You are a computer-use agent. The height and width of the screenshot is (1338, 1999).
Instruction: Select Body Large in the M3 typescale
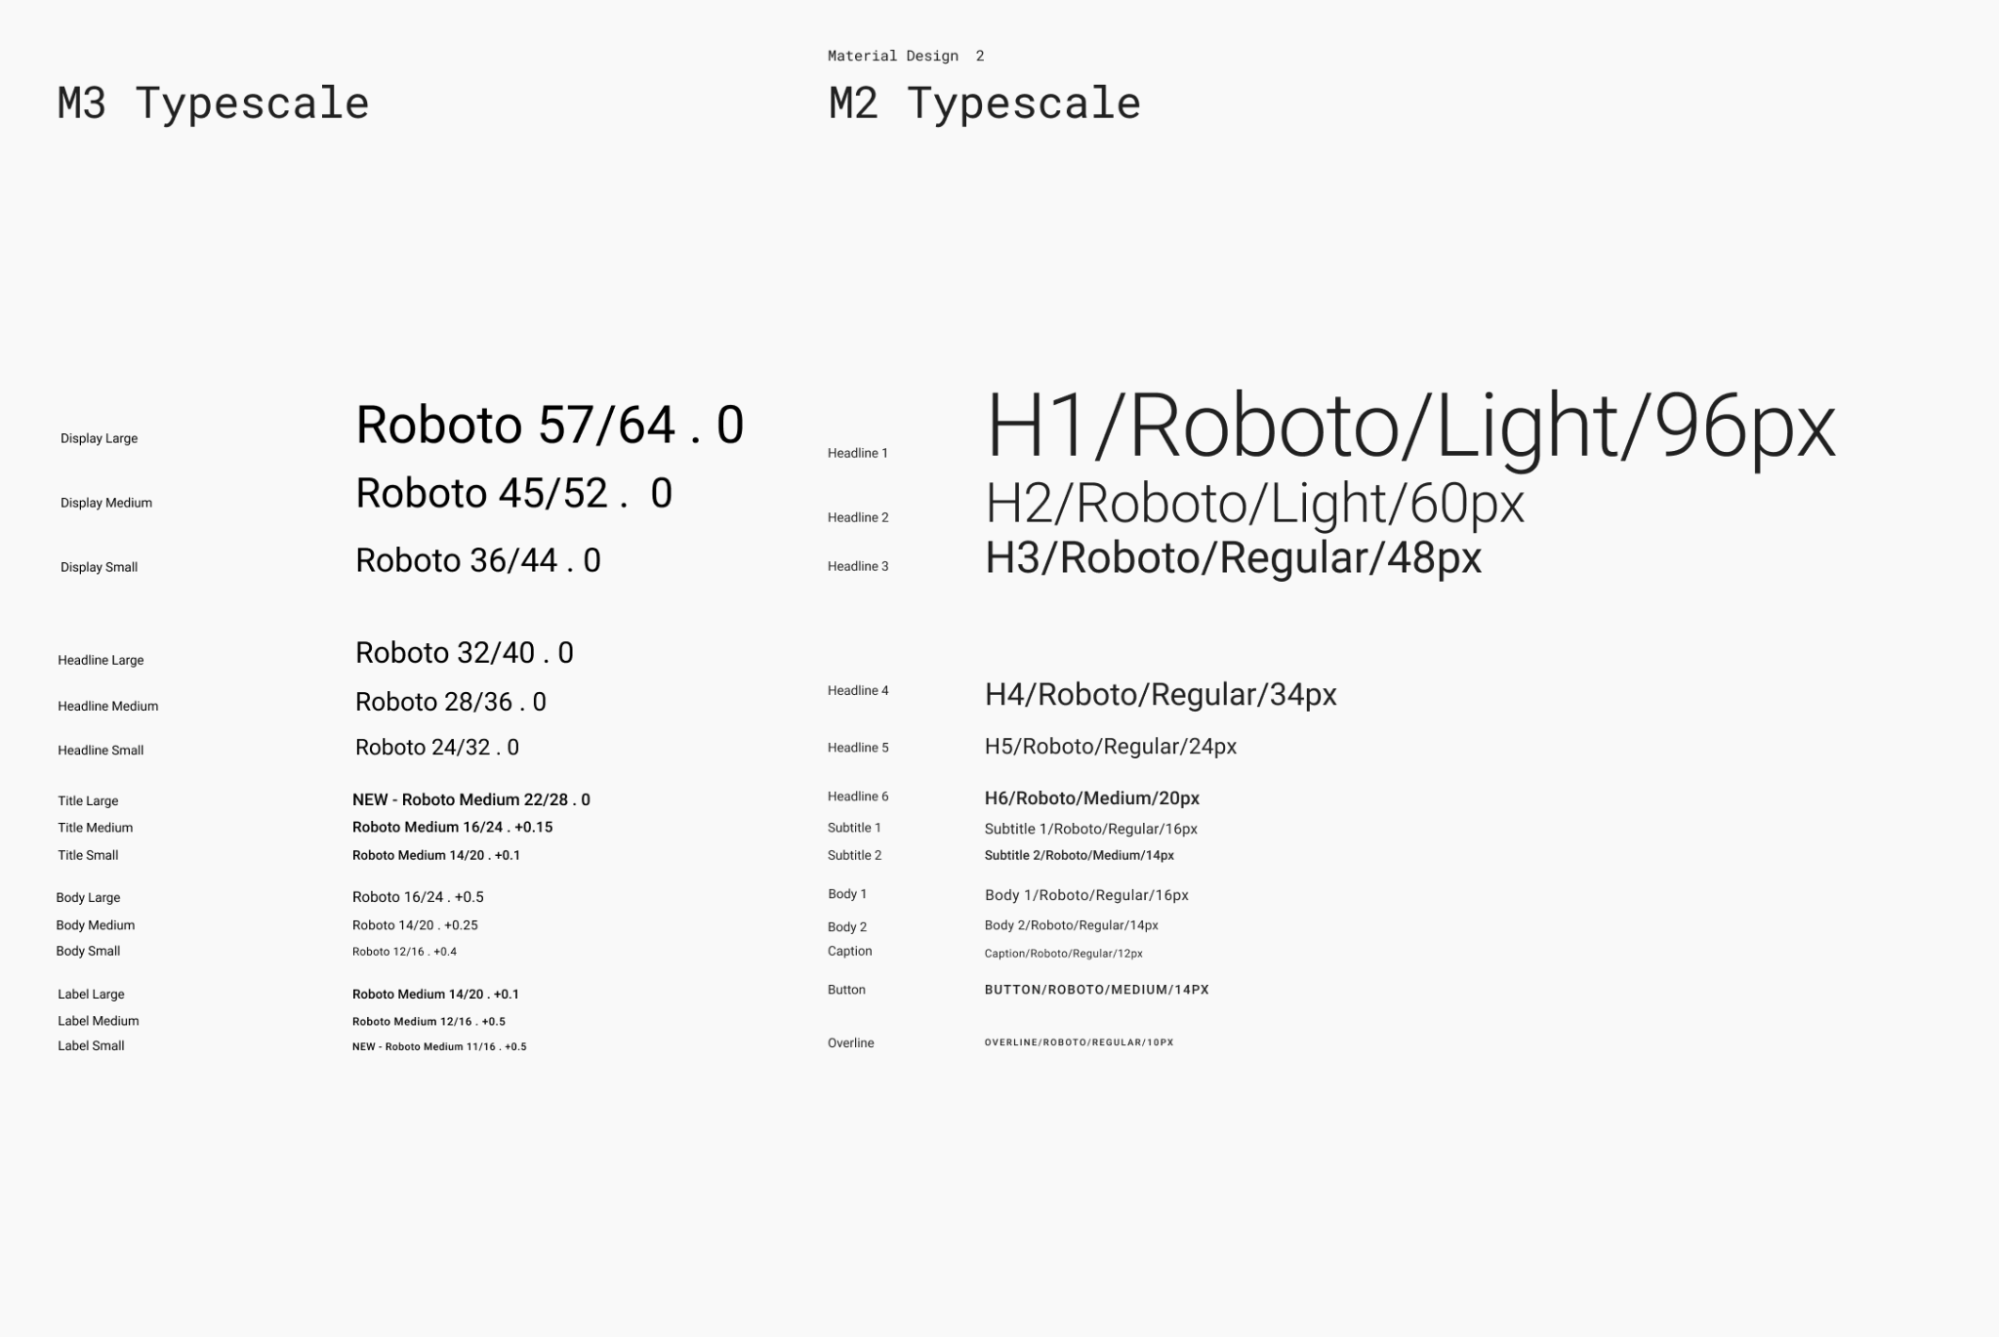point(87,896)
